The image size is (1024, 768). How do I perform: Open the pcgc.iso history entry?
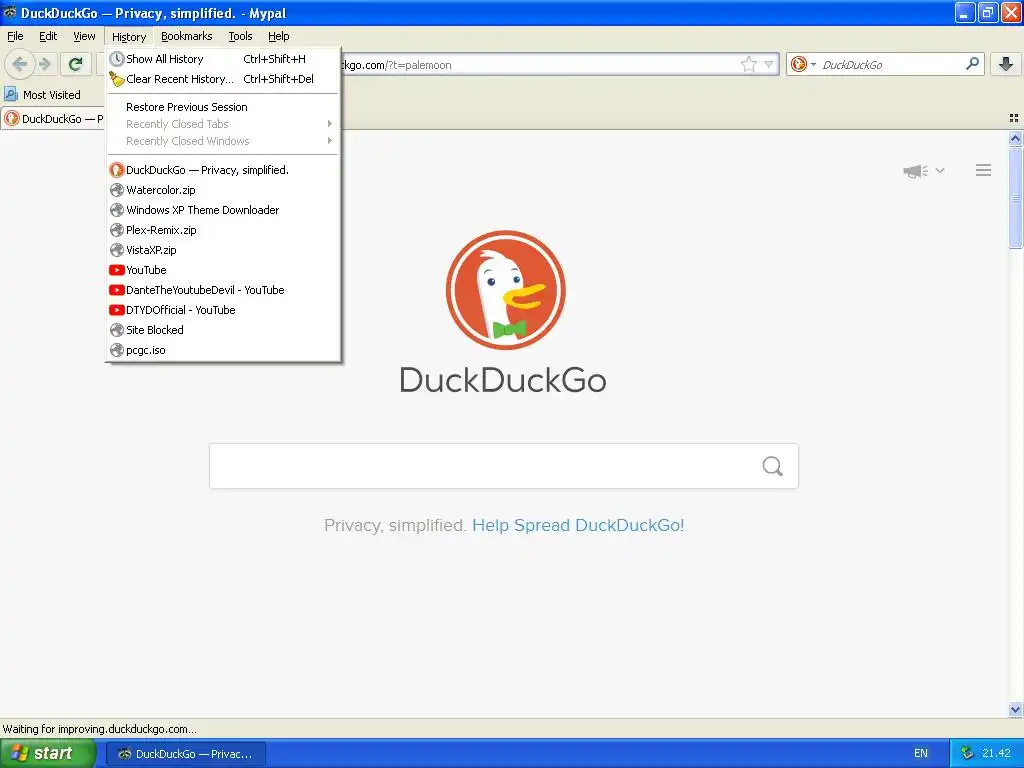(x=223, y=350)
